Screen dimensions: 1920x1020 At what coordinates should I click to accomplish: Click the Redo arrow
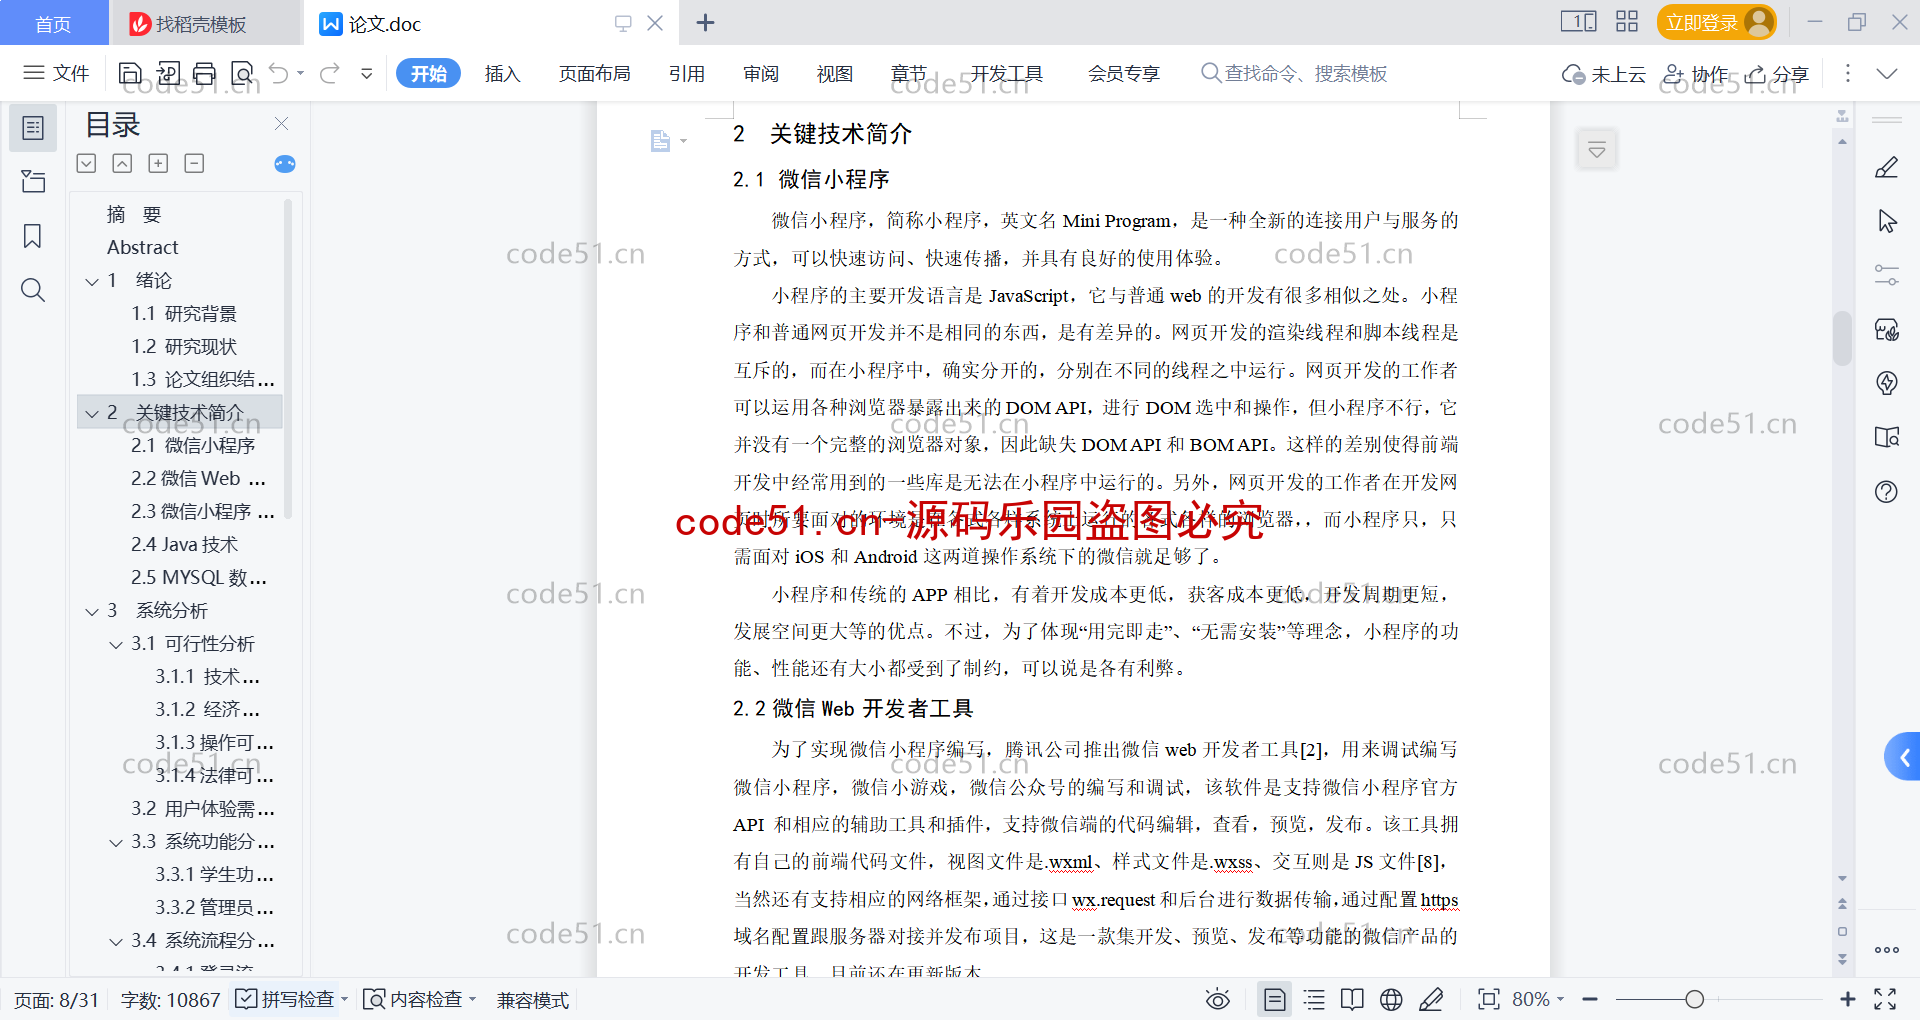pos(329,73)
